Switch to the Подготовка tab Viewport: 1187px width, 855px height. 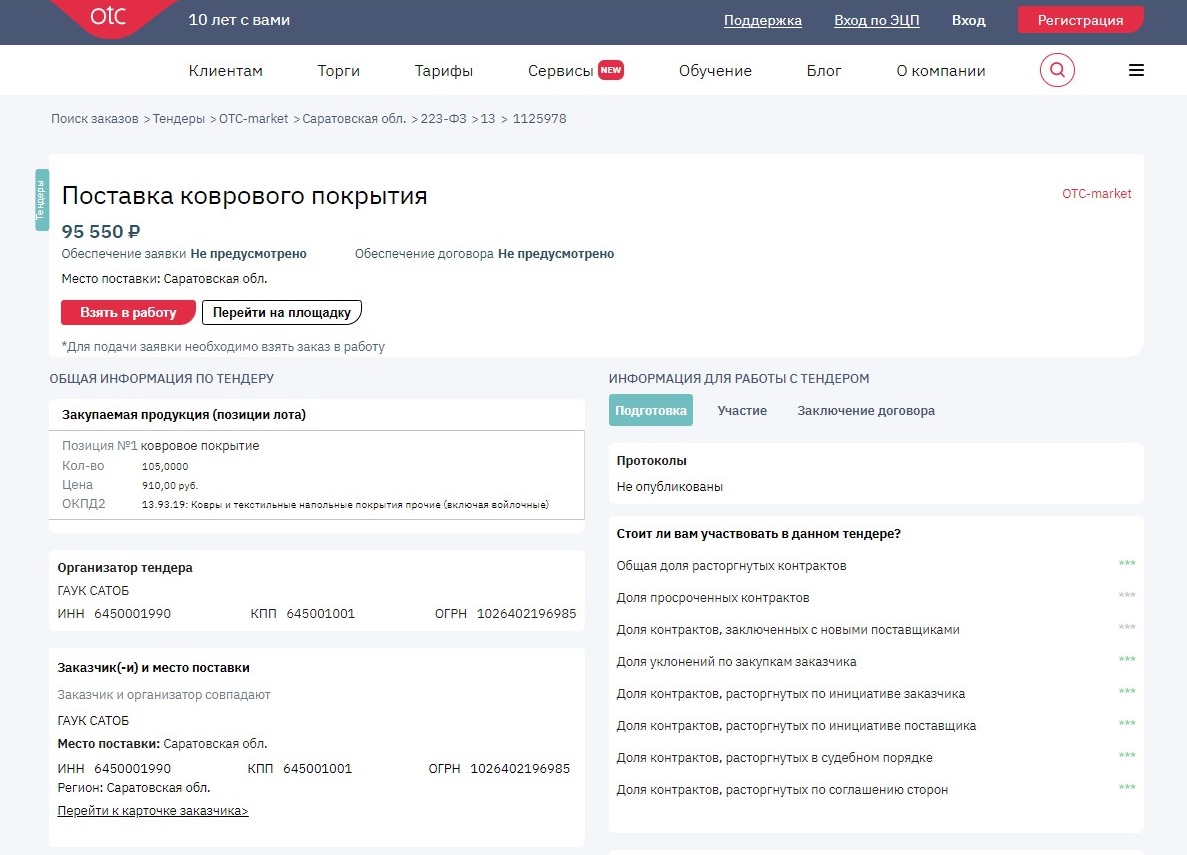650,410
